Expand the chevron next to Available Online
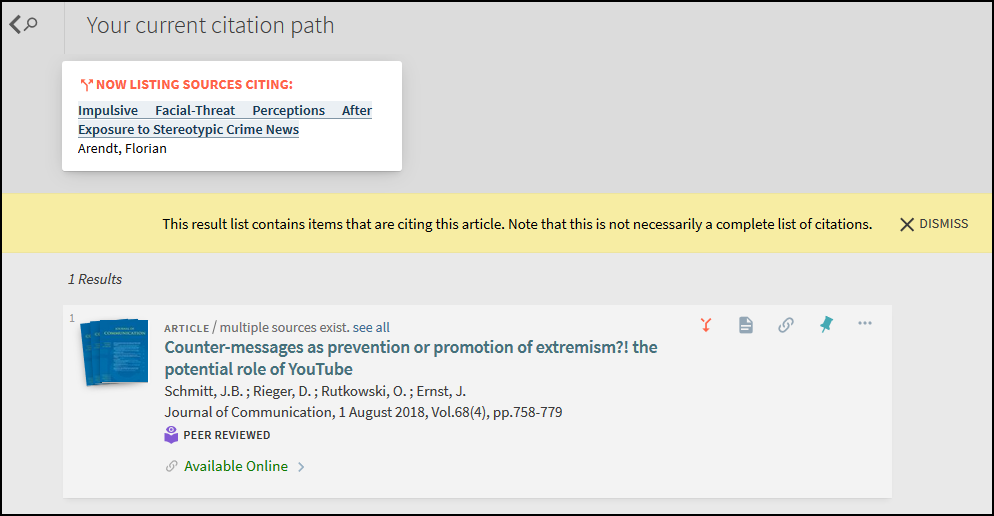 (301, 467)
